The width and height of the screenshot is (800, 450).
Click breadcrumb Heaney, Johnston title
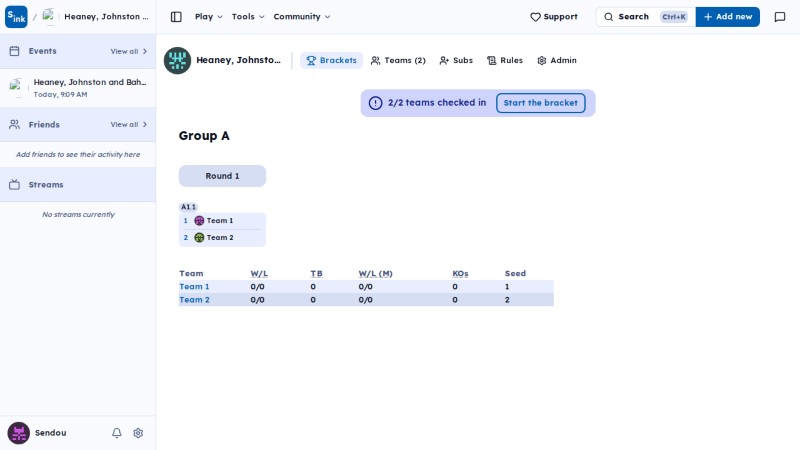(106, 17)
